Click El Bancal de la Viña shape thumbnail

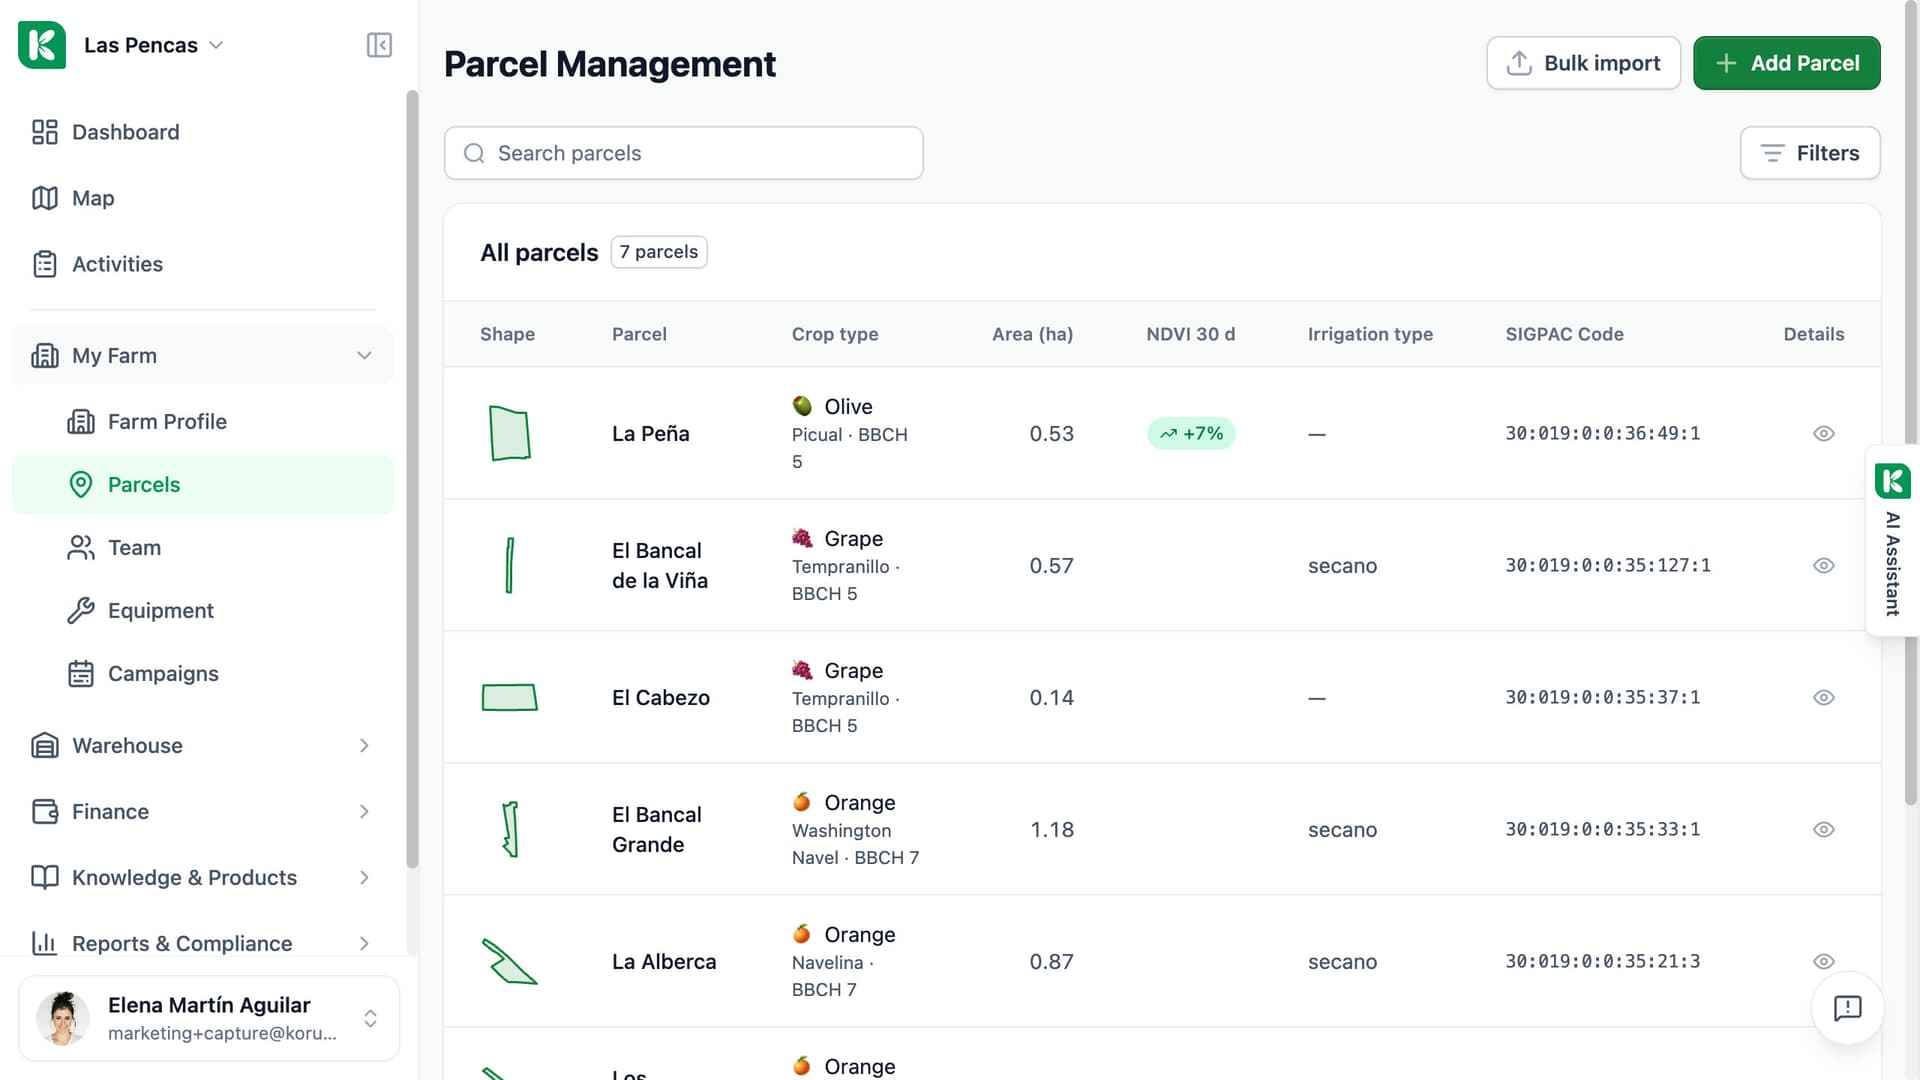pyautogui.click(x=510, y=565)
